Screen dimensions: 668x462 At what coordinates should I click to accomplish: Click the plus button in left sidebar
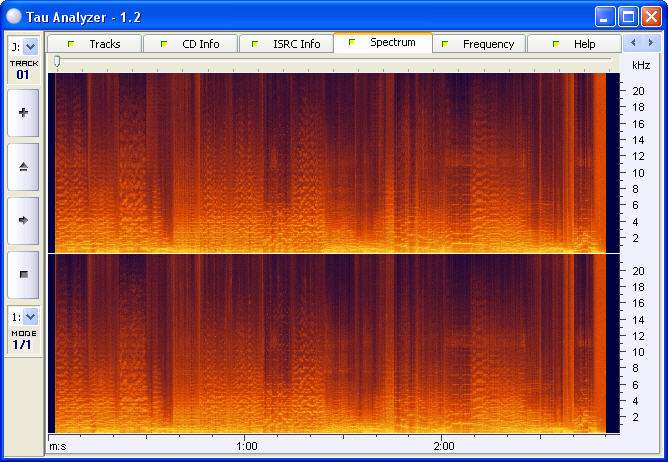tap(23, 113)
